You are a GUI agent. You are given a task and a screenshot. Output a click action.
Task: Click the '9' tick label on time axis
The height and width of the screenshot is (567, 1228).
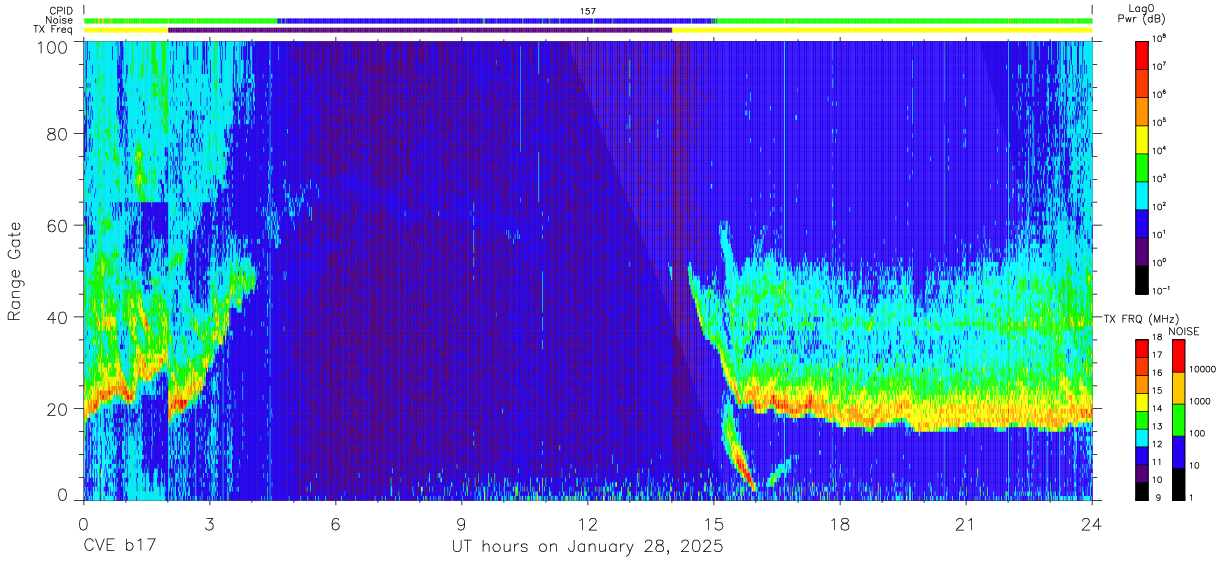tap(462, 524)
